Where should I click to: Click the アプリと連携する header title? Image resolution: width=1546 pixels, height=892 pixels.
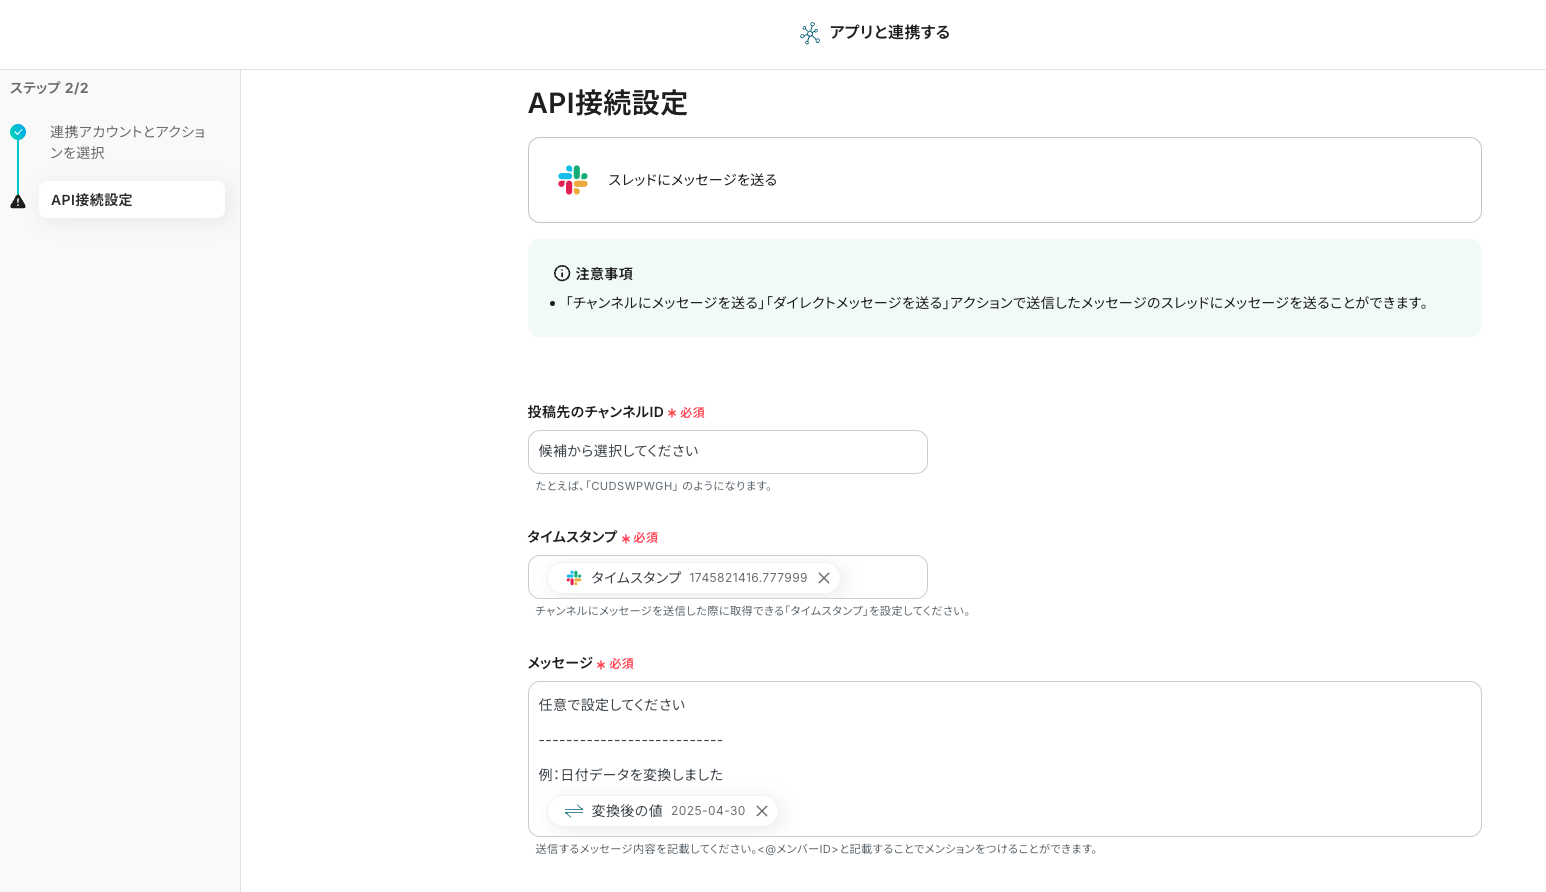click(889, 33)
